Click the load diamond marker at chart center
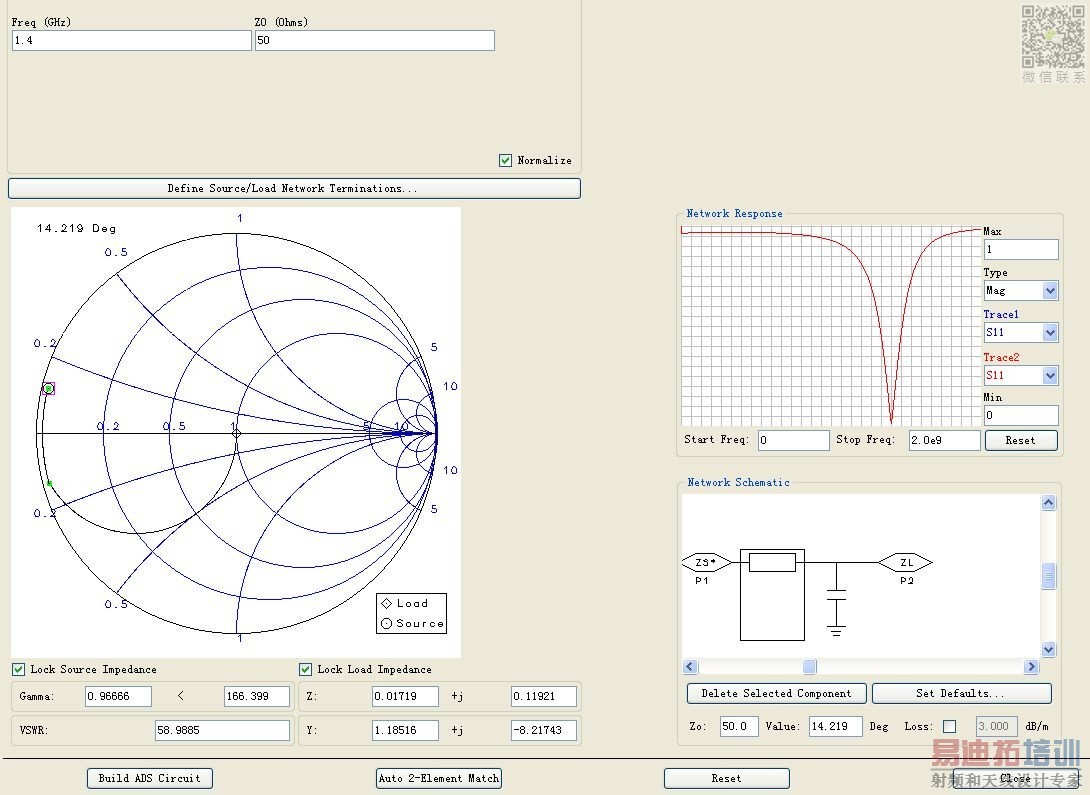This screenshot has width=1090, height=795. tap(236, 433)
